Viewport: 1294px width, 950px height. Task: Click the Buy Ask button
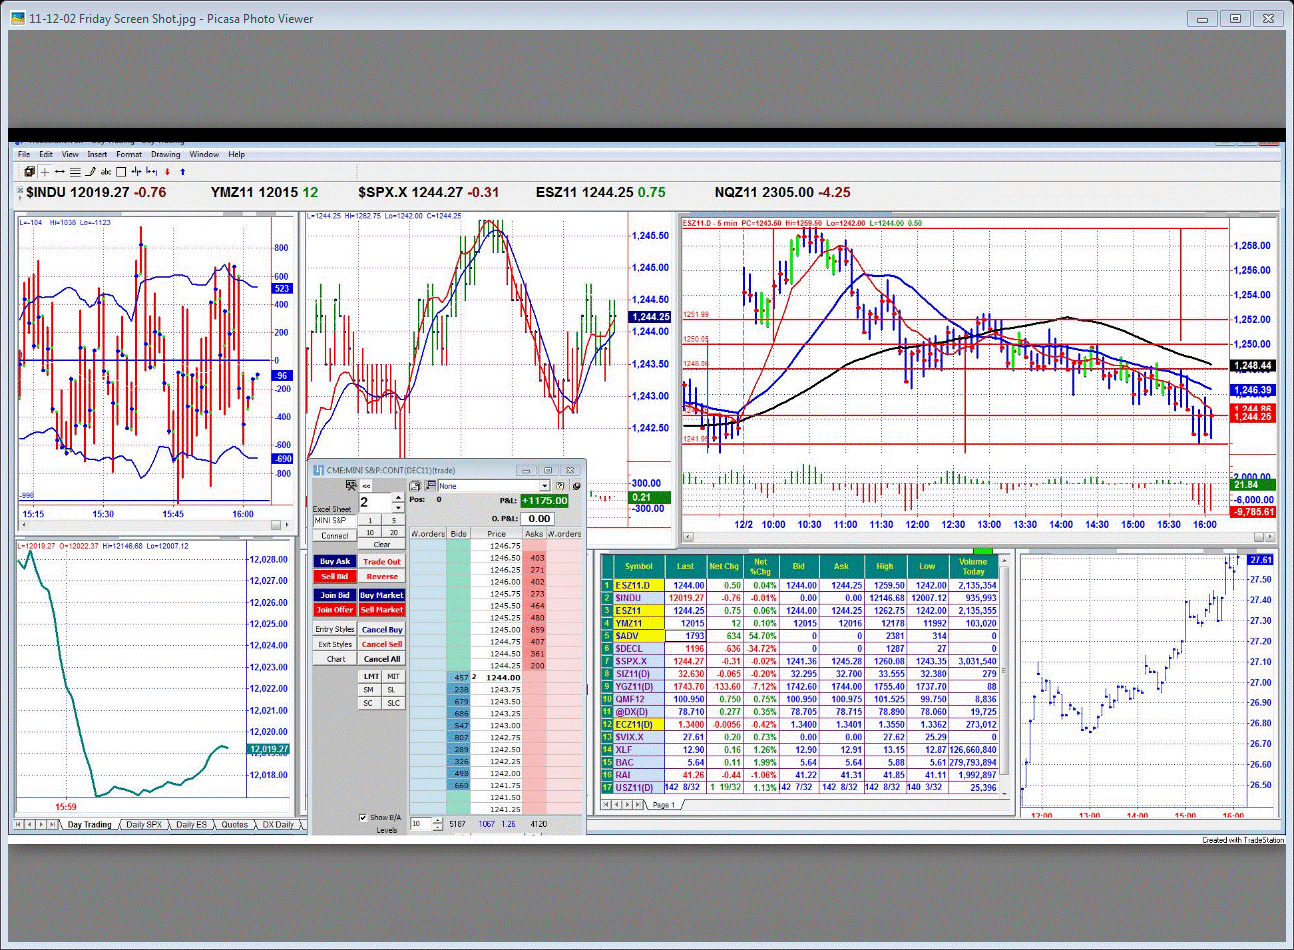tap(335, 562)
